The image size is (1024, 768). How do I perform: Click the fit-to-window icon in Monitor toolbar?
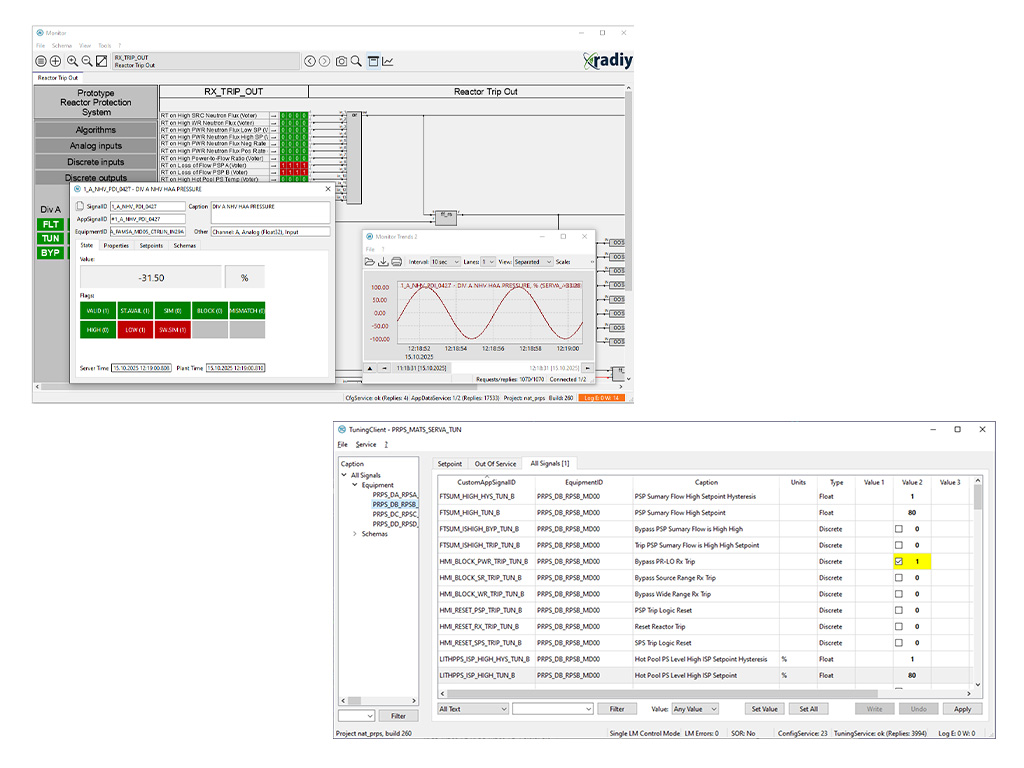click(101, 62)
